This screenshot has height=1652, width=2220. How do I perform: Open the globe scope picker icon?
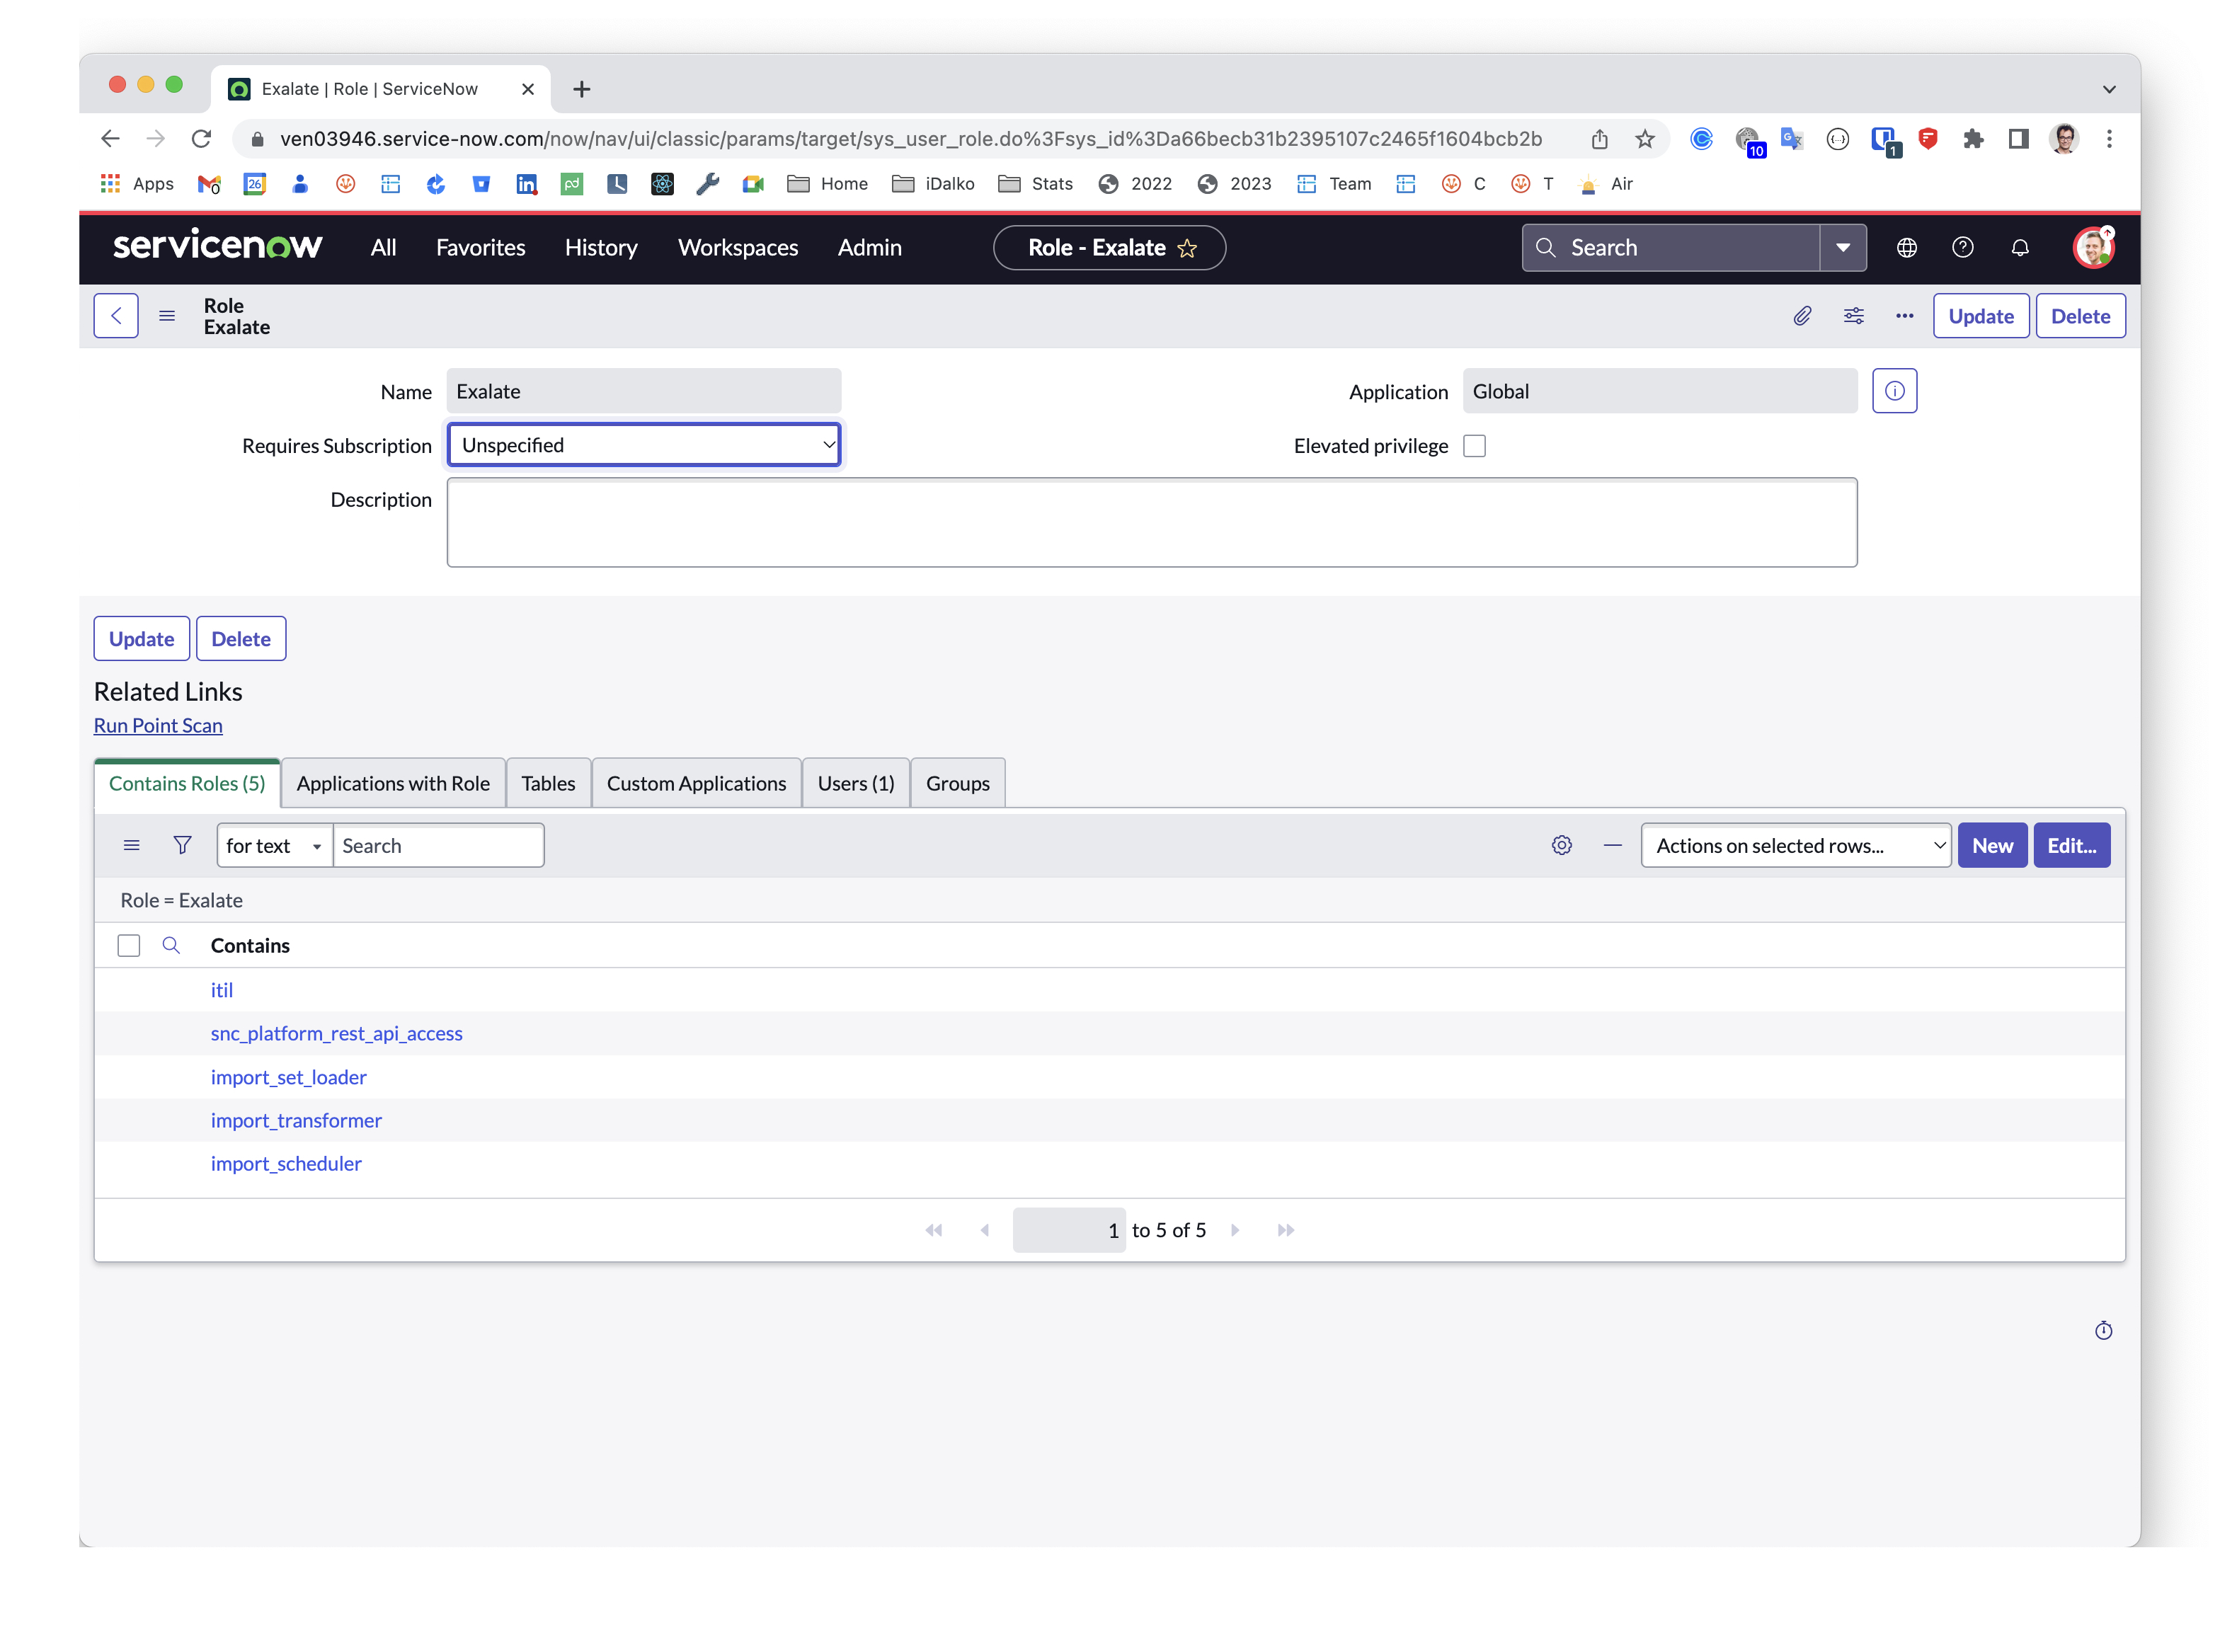(x=1906, y=247)
